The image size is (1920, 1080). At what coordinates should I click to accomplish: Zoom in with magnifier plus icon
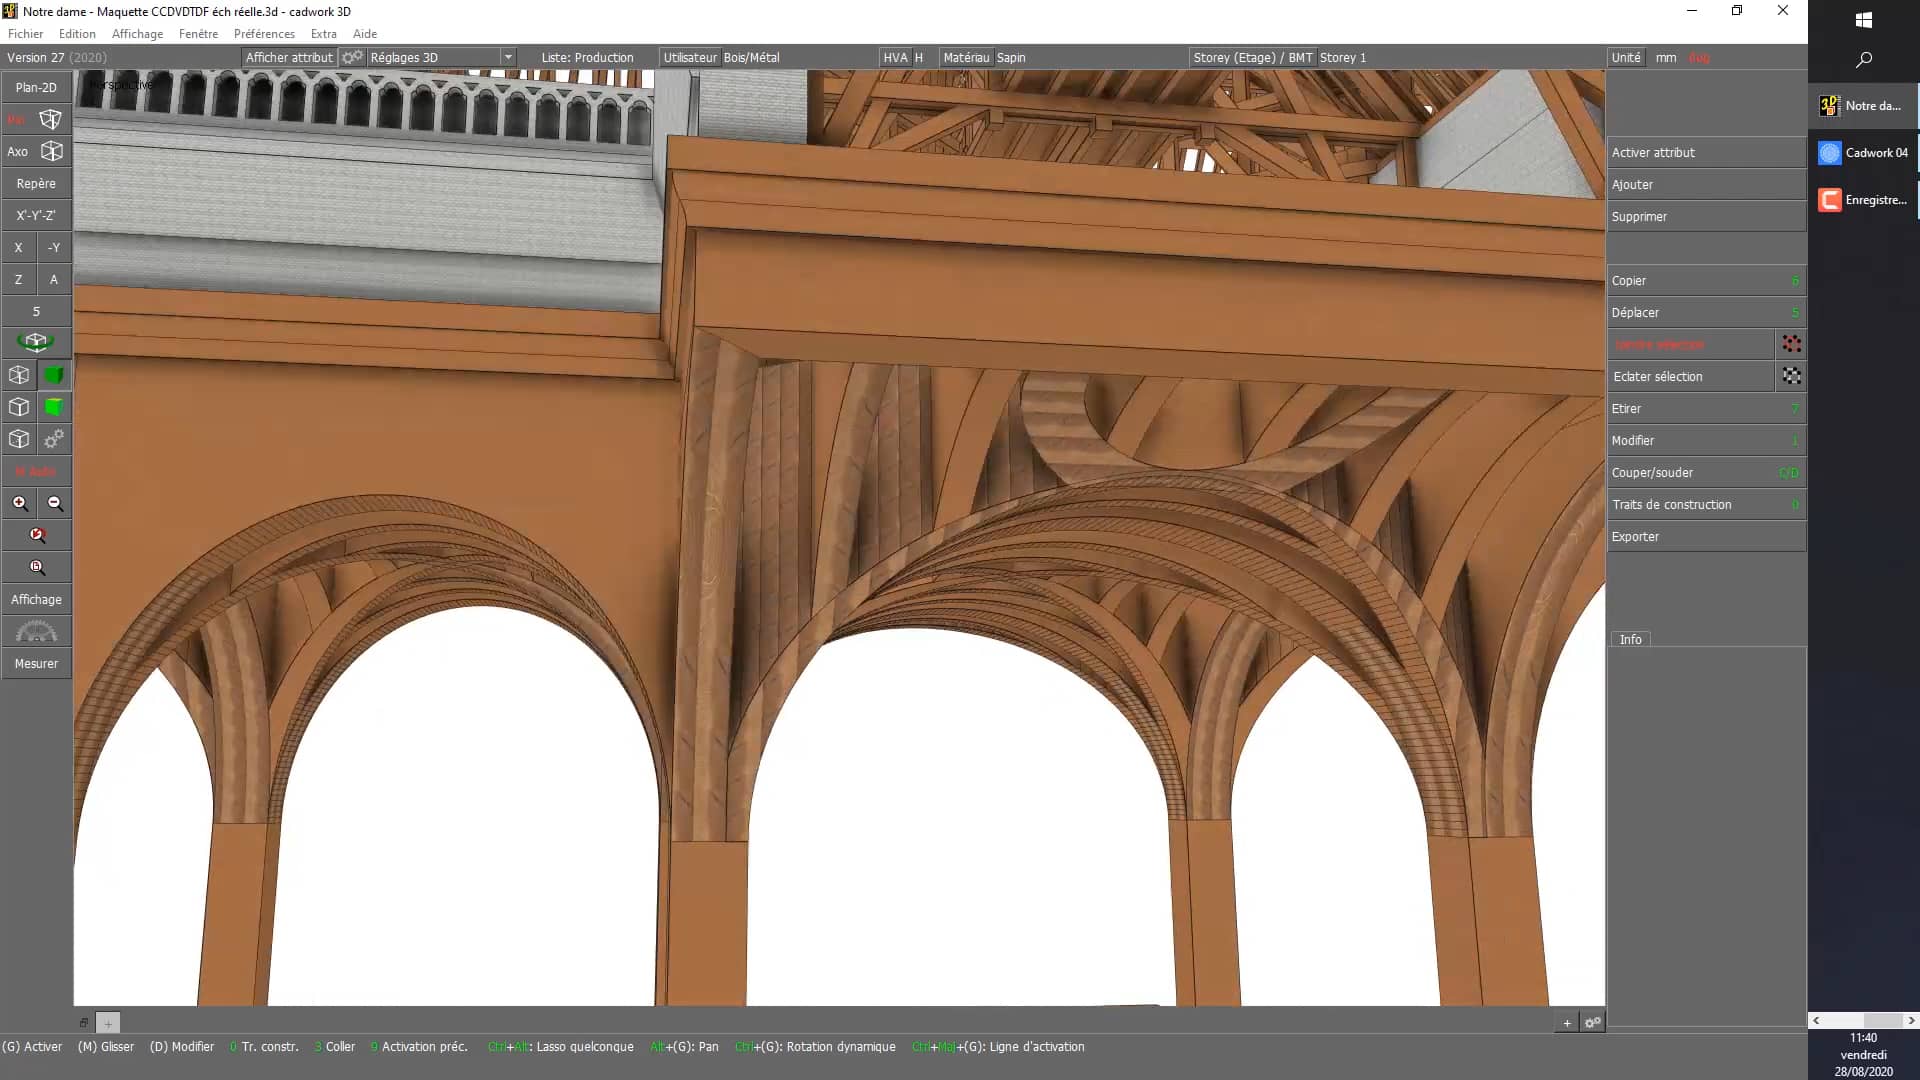click(20, 503)
